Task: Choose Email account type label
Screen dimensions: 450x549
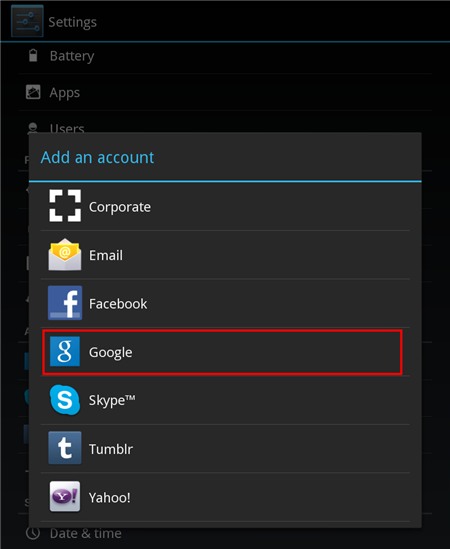Action: tap(106, 255)
